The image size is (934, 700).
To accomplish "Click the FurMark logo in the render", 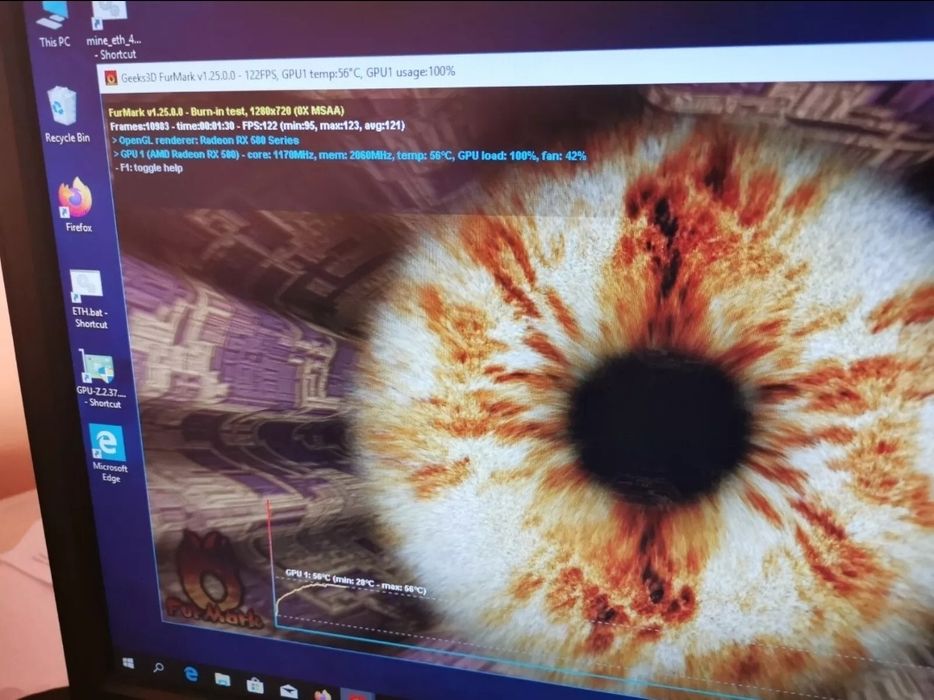I will (212, 580).
